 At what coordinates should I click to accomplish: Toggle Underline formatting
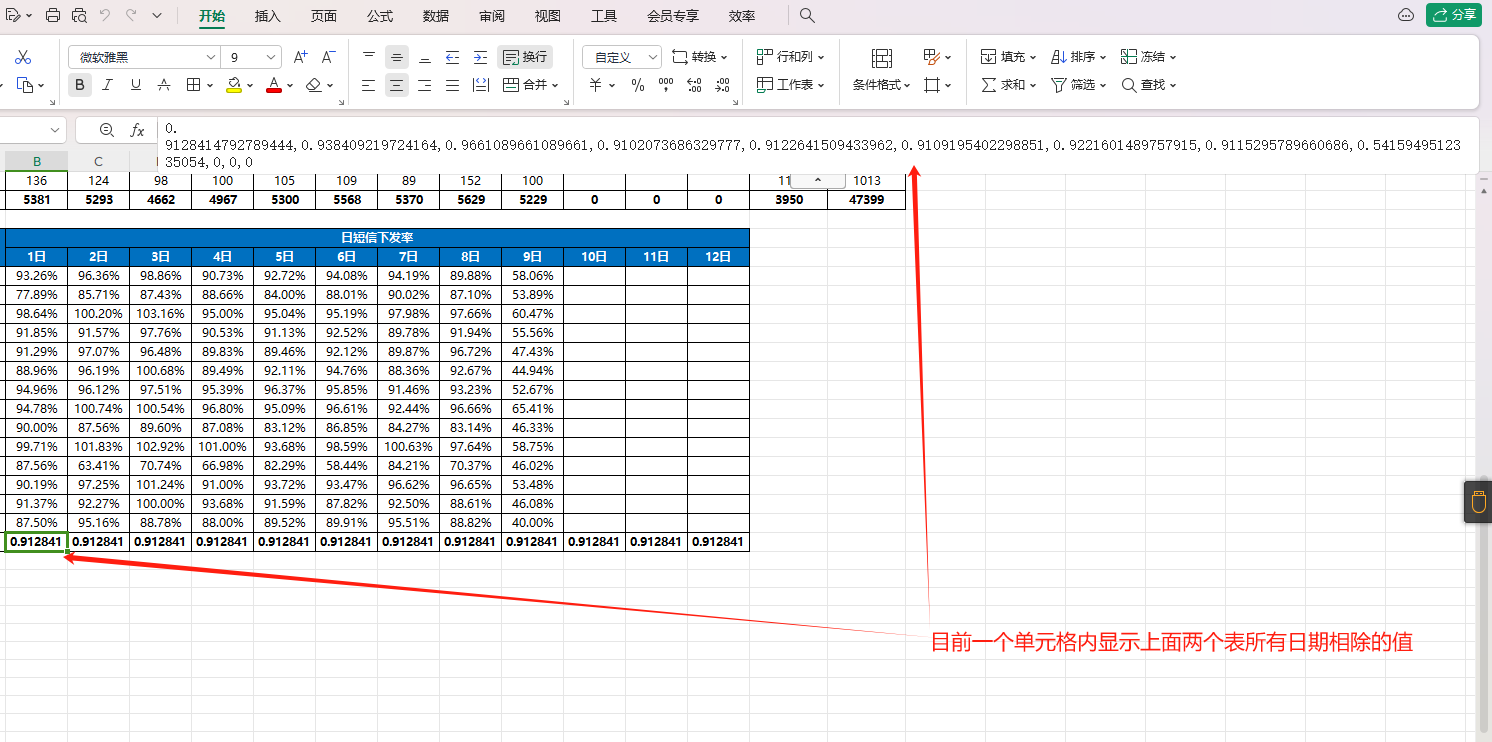(136, 85)
